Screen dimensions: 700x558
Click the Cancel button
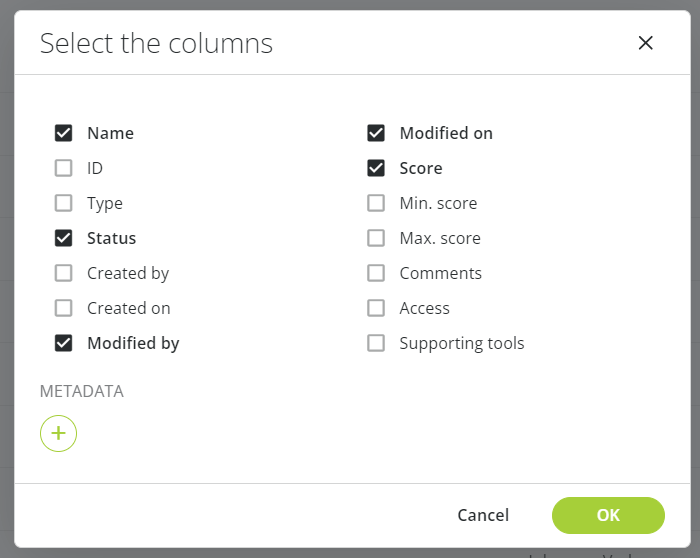click(x=483, y=515)
